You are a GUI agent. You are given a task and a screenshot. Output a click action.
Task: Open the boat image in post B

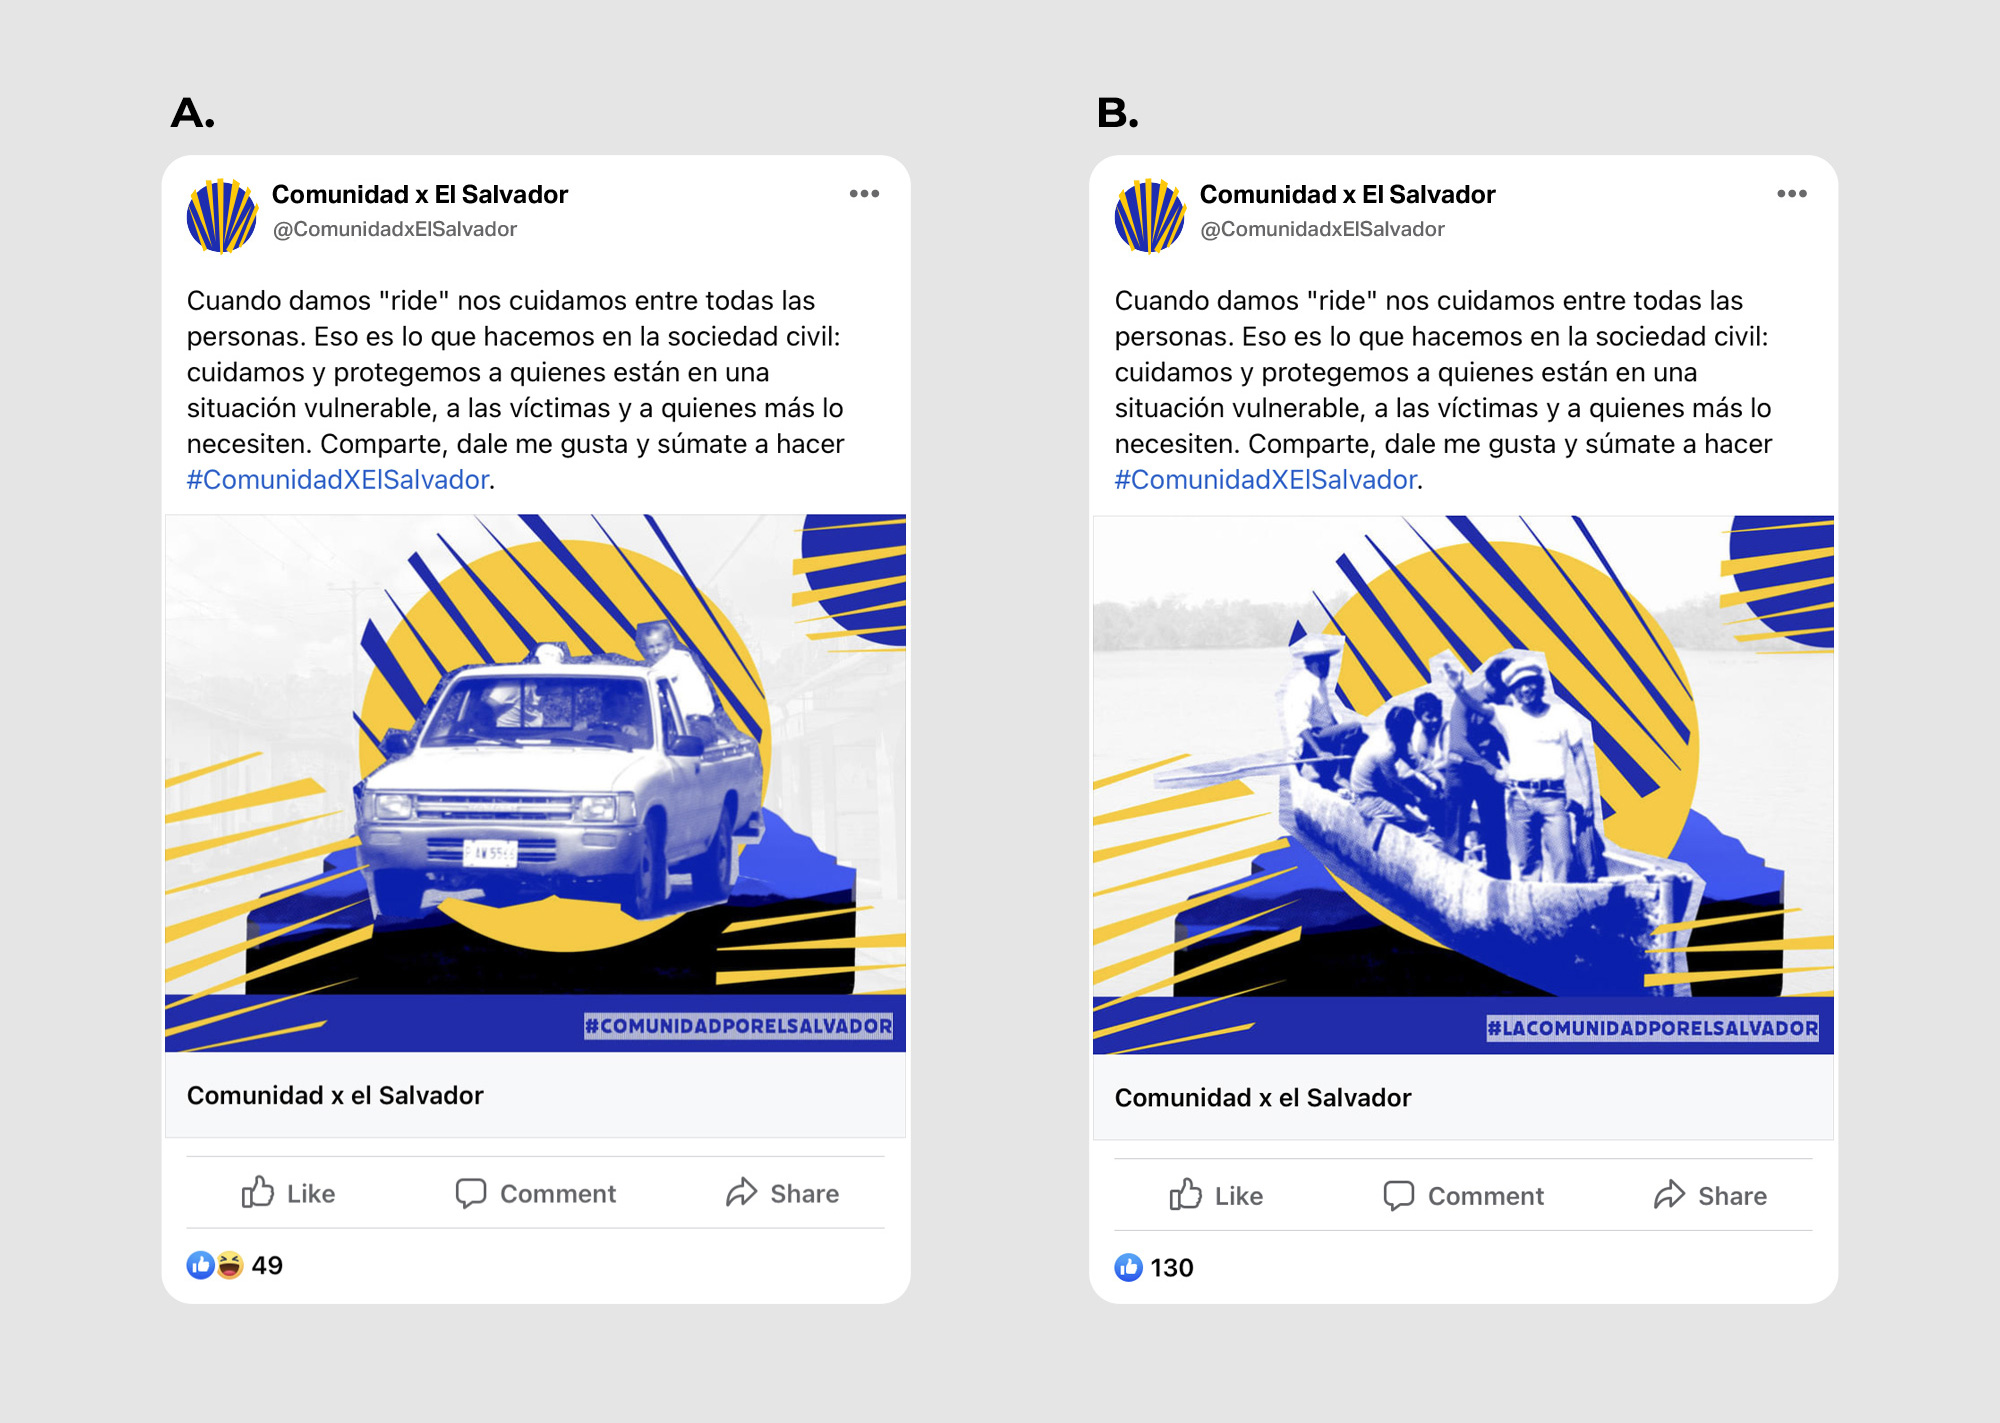pos(1463,785)
